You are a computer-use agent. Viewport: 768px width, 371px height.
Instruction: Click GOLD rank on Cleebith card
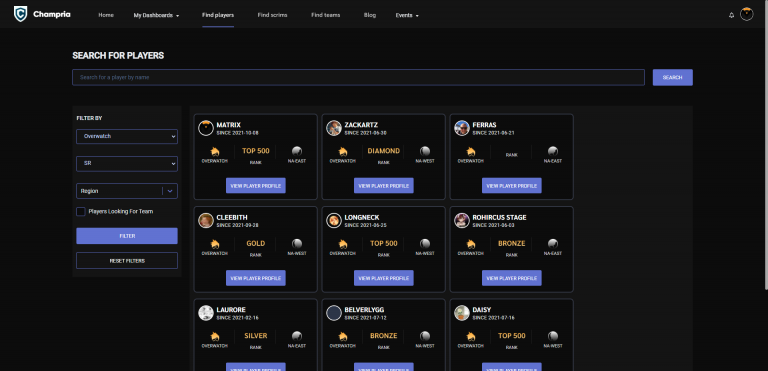tap(256, 244)
